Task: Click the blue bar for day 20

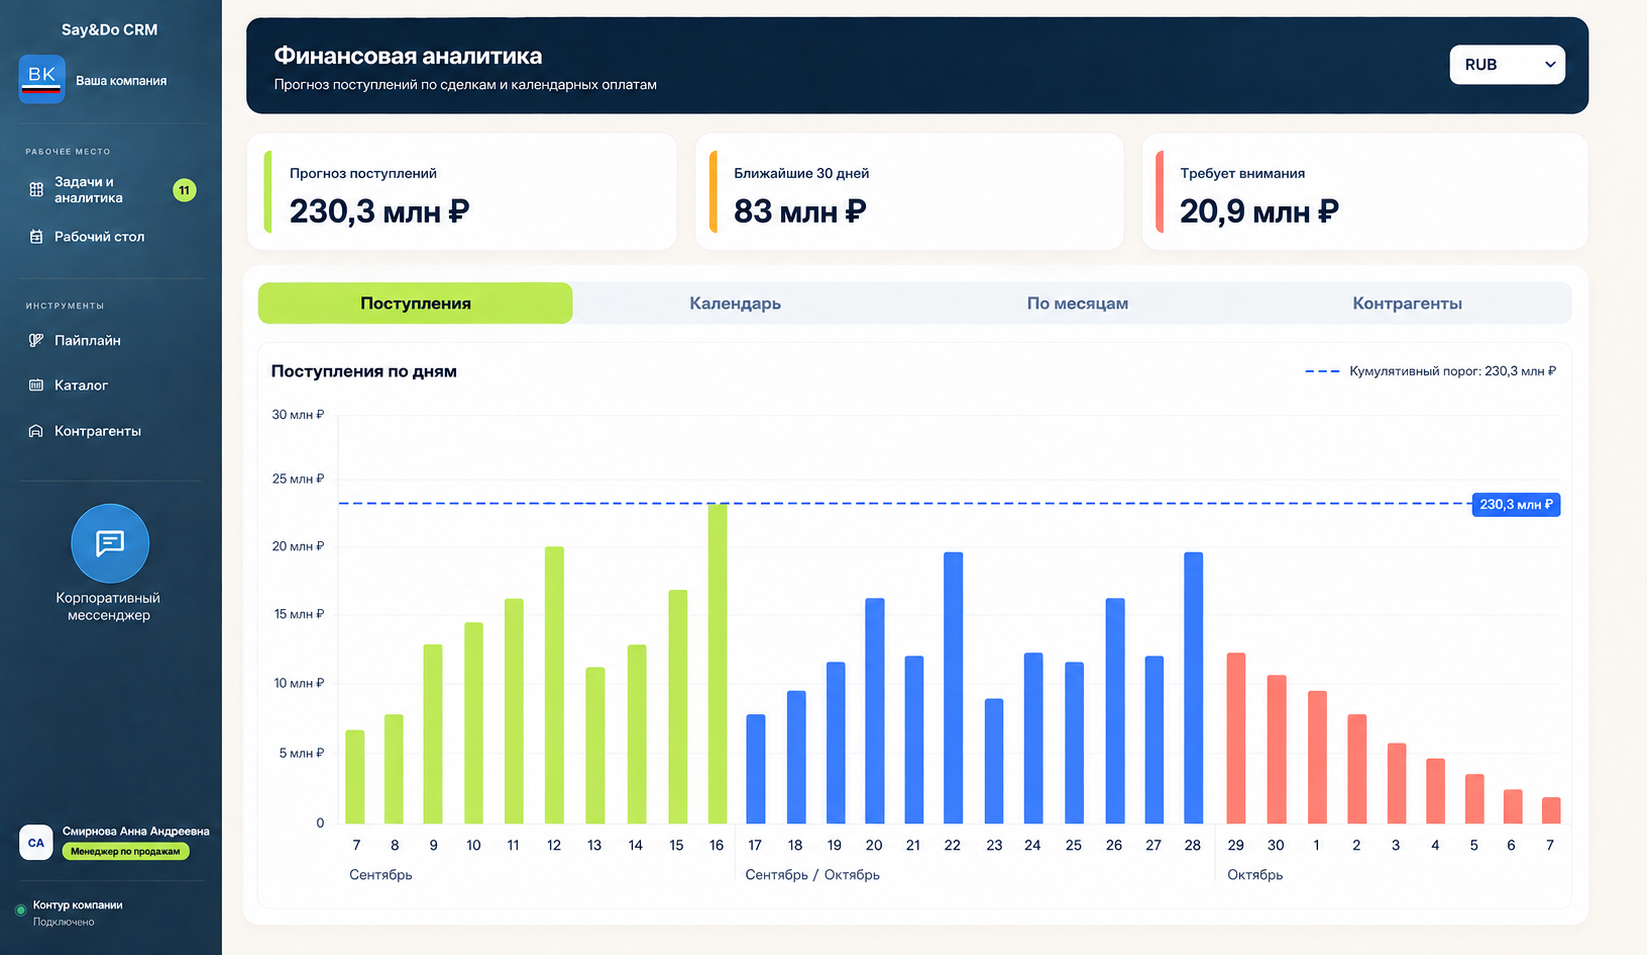Action: (875, 711)
